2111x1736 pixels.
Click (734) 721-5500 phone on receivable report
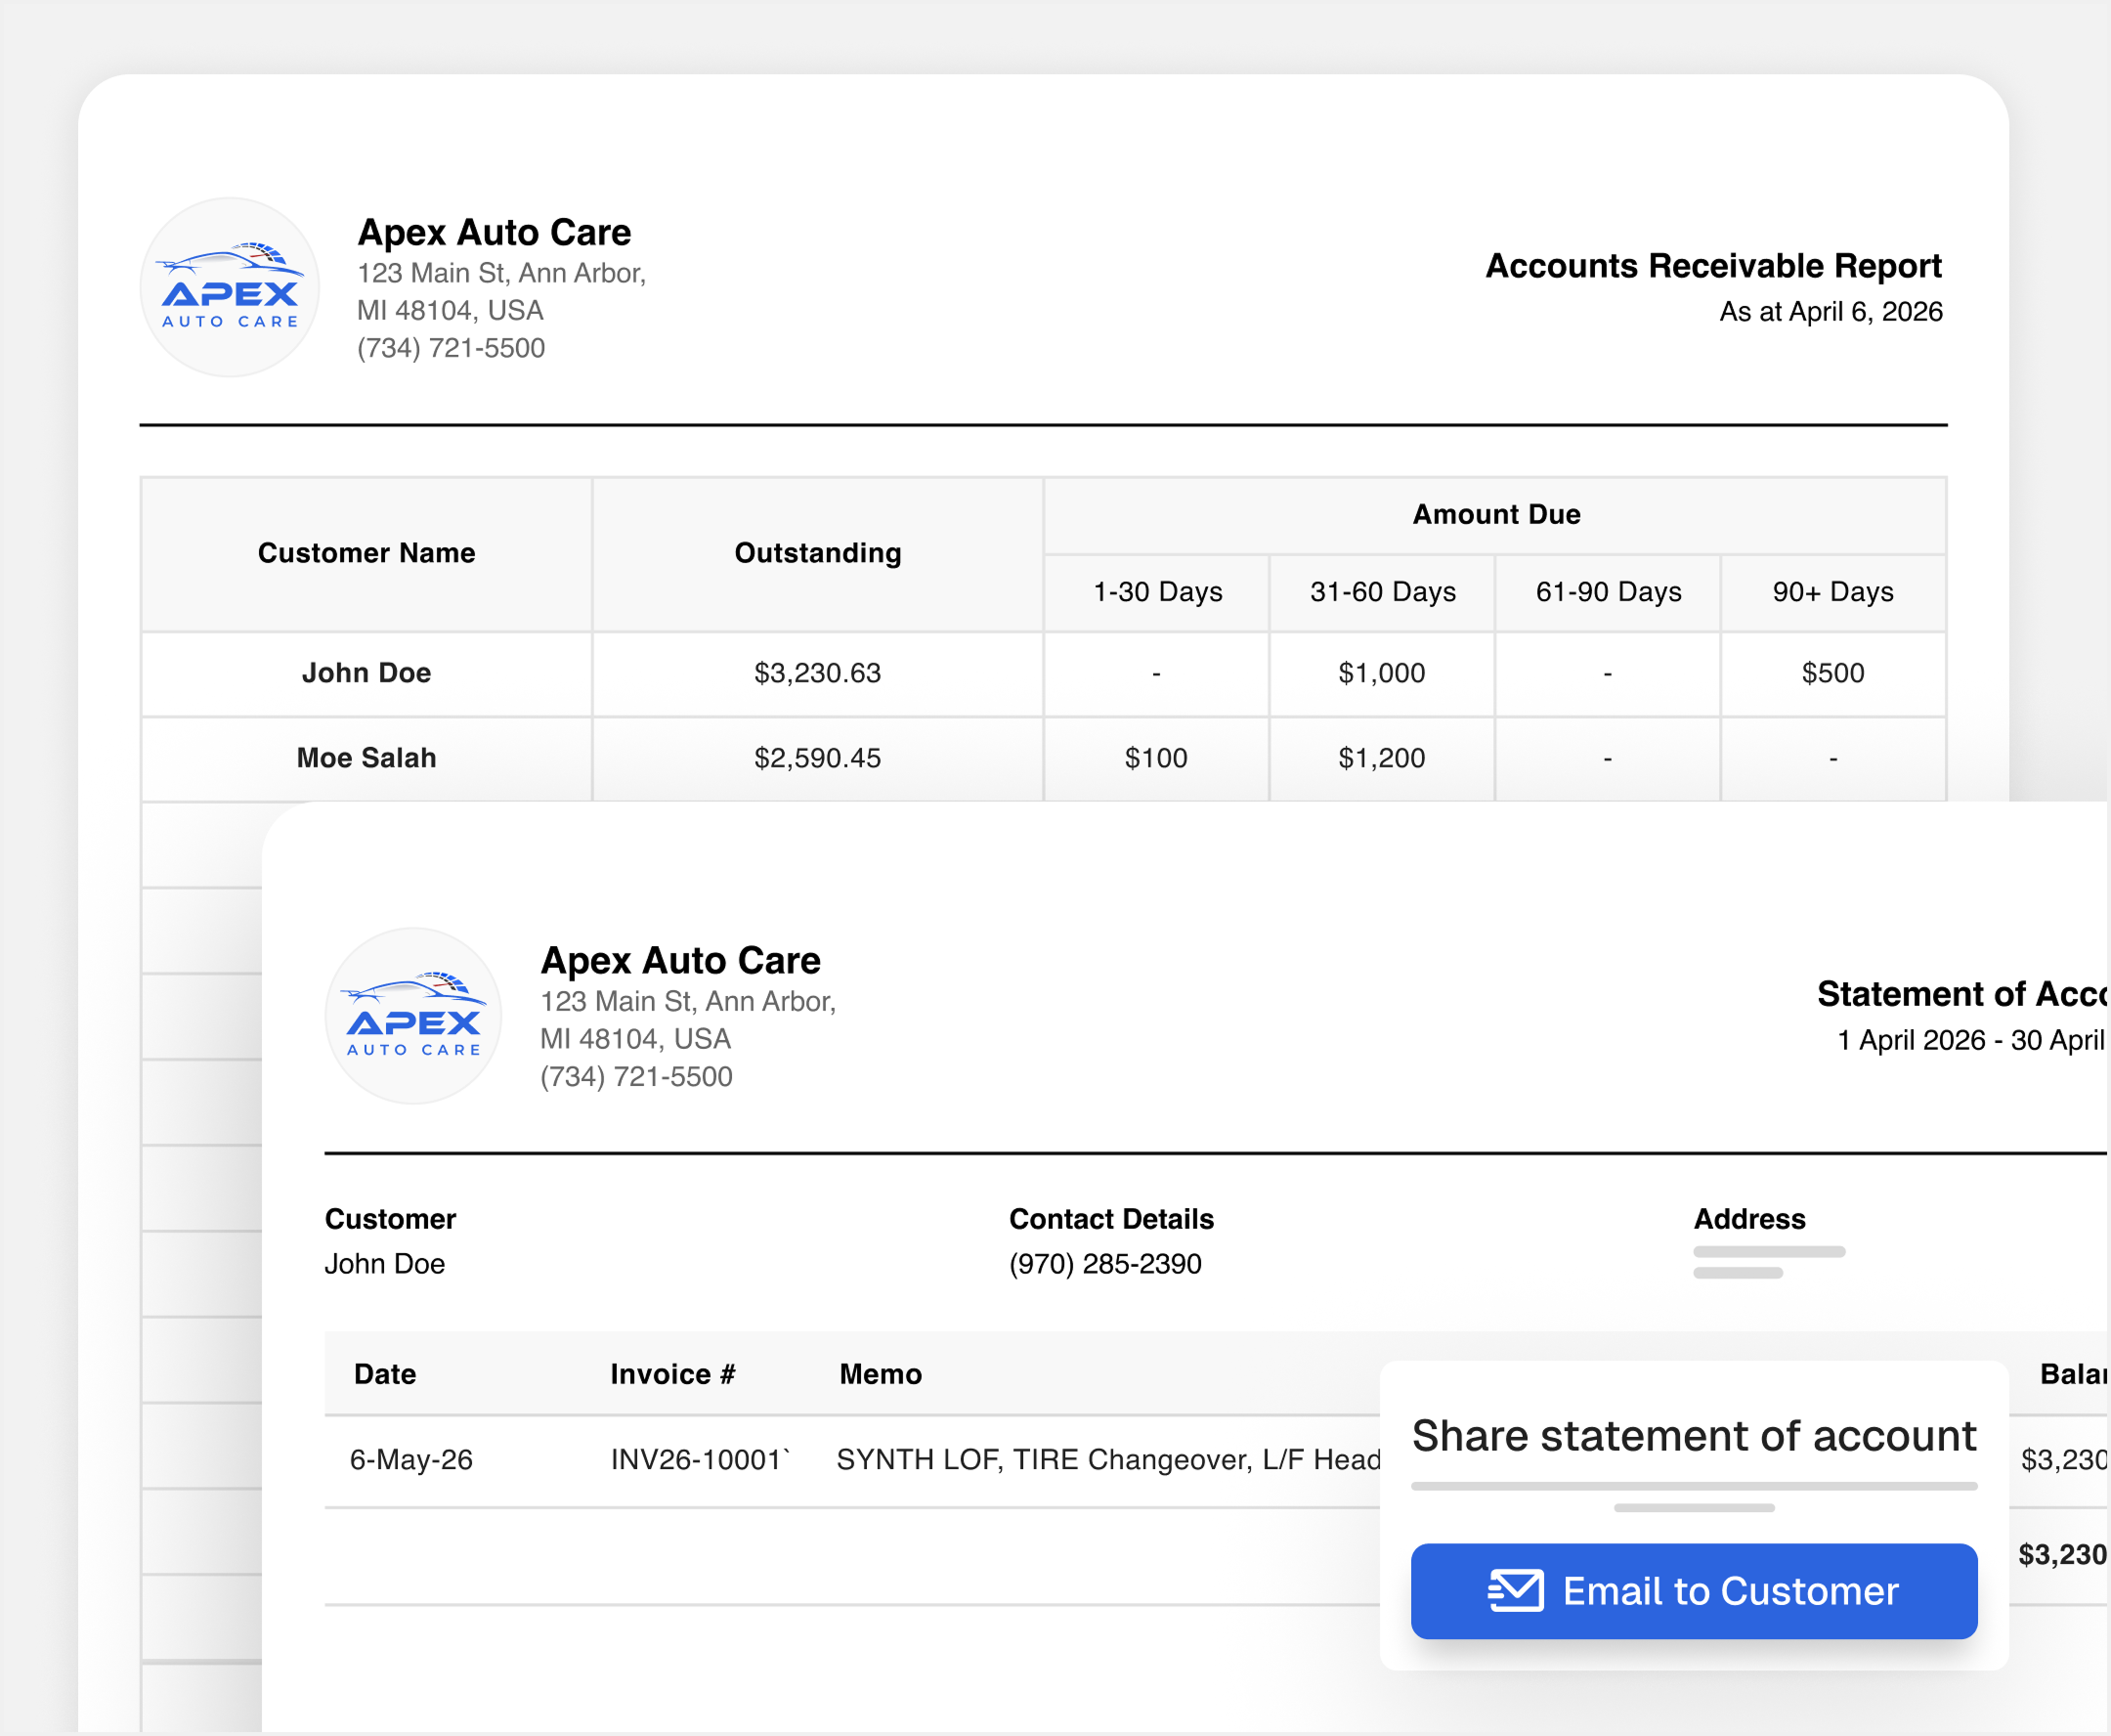tap(451, 348)
